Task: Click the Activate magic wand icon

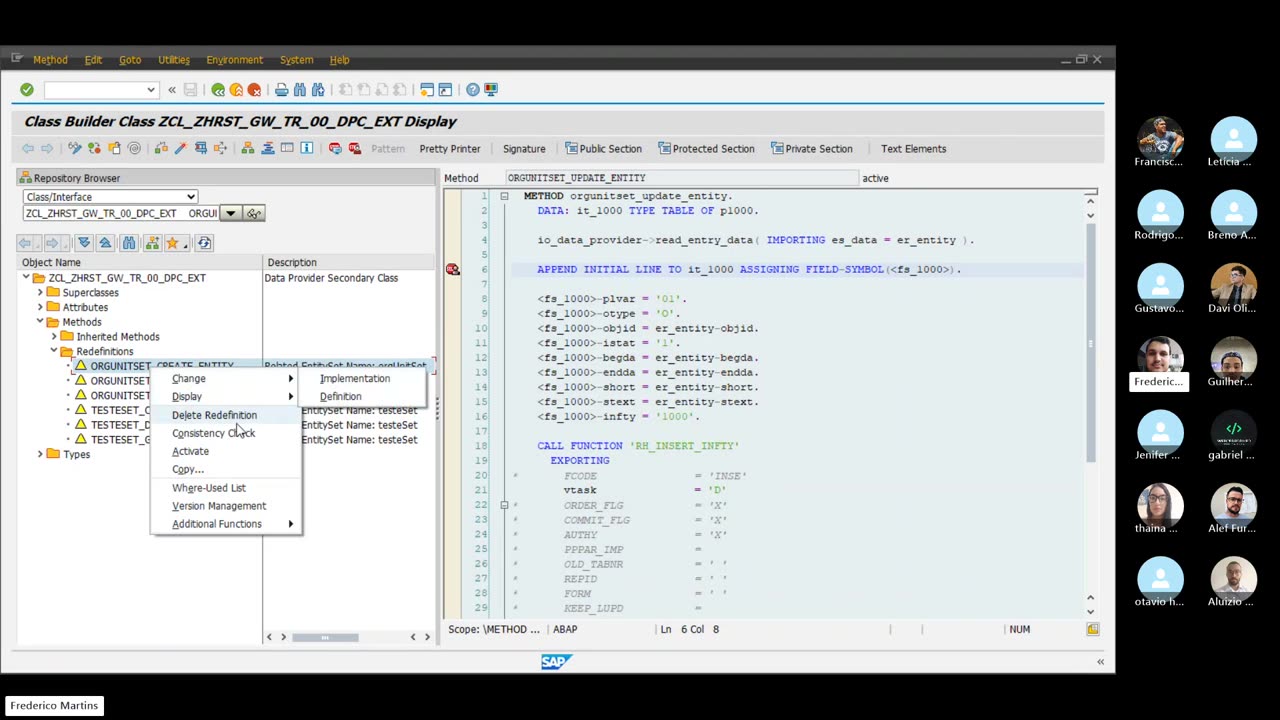Action: [x=181, y=148]
